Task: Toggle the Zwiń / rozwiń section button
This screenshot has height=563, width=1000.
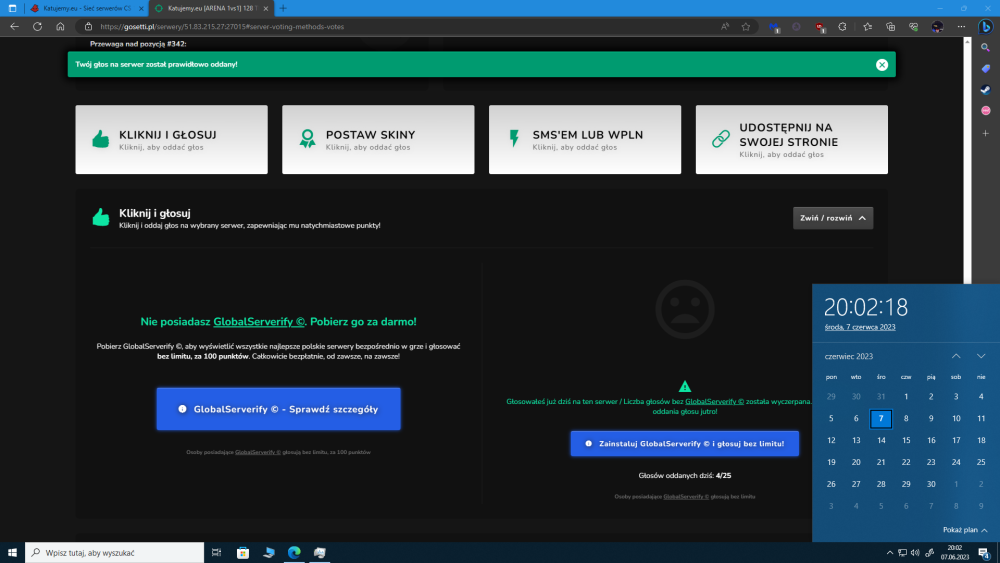Action: (833, 218)
